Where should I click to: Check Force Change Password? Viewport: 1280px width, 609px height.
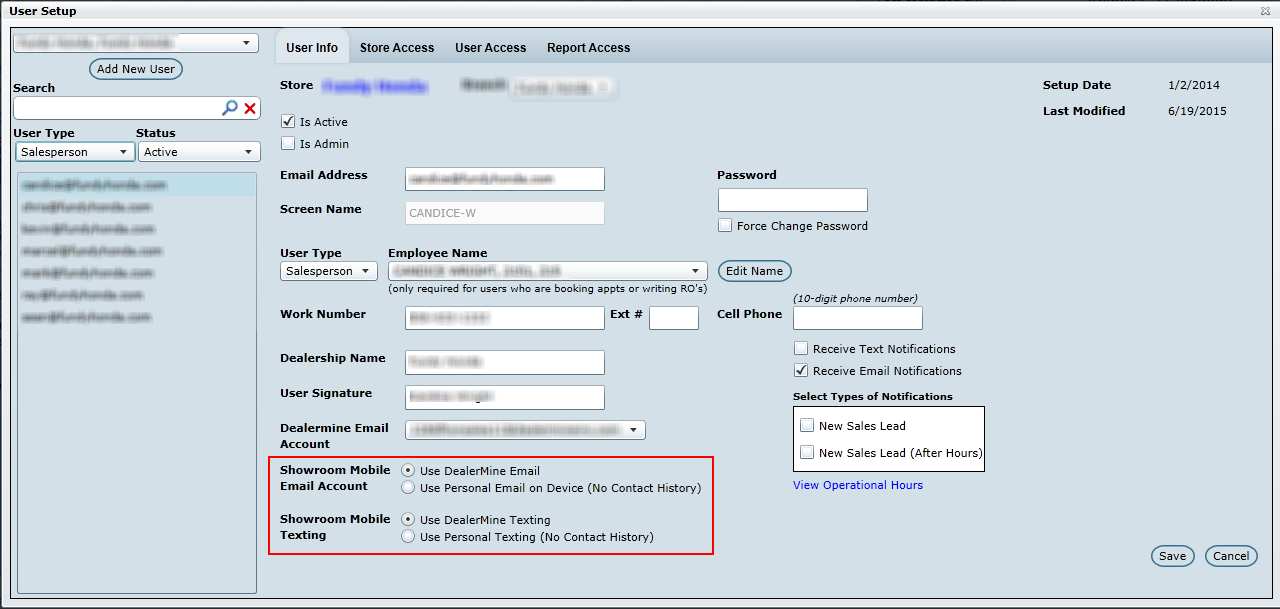(x=725, y=226)
